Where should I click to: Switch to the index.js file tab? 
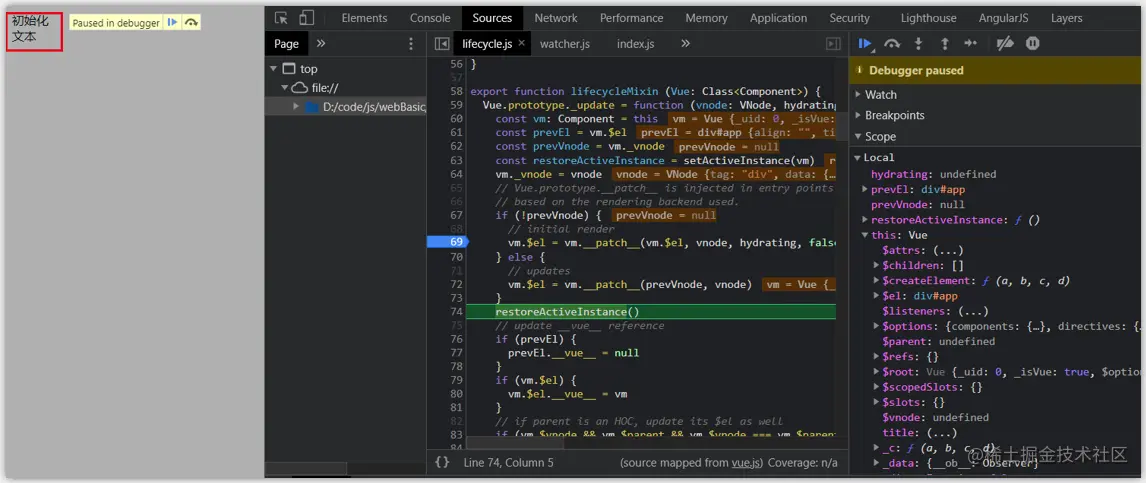pos(635,44)
